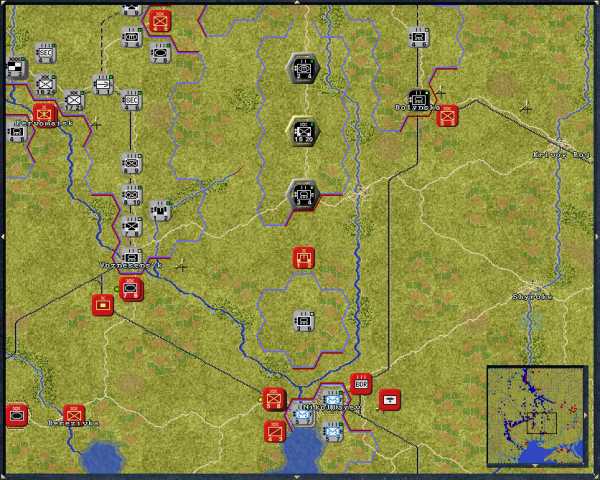Click the map scroll-left arrow on the left border
The image size is (600, 480).
(x=2, y=237)
